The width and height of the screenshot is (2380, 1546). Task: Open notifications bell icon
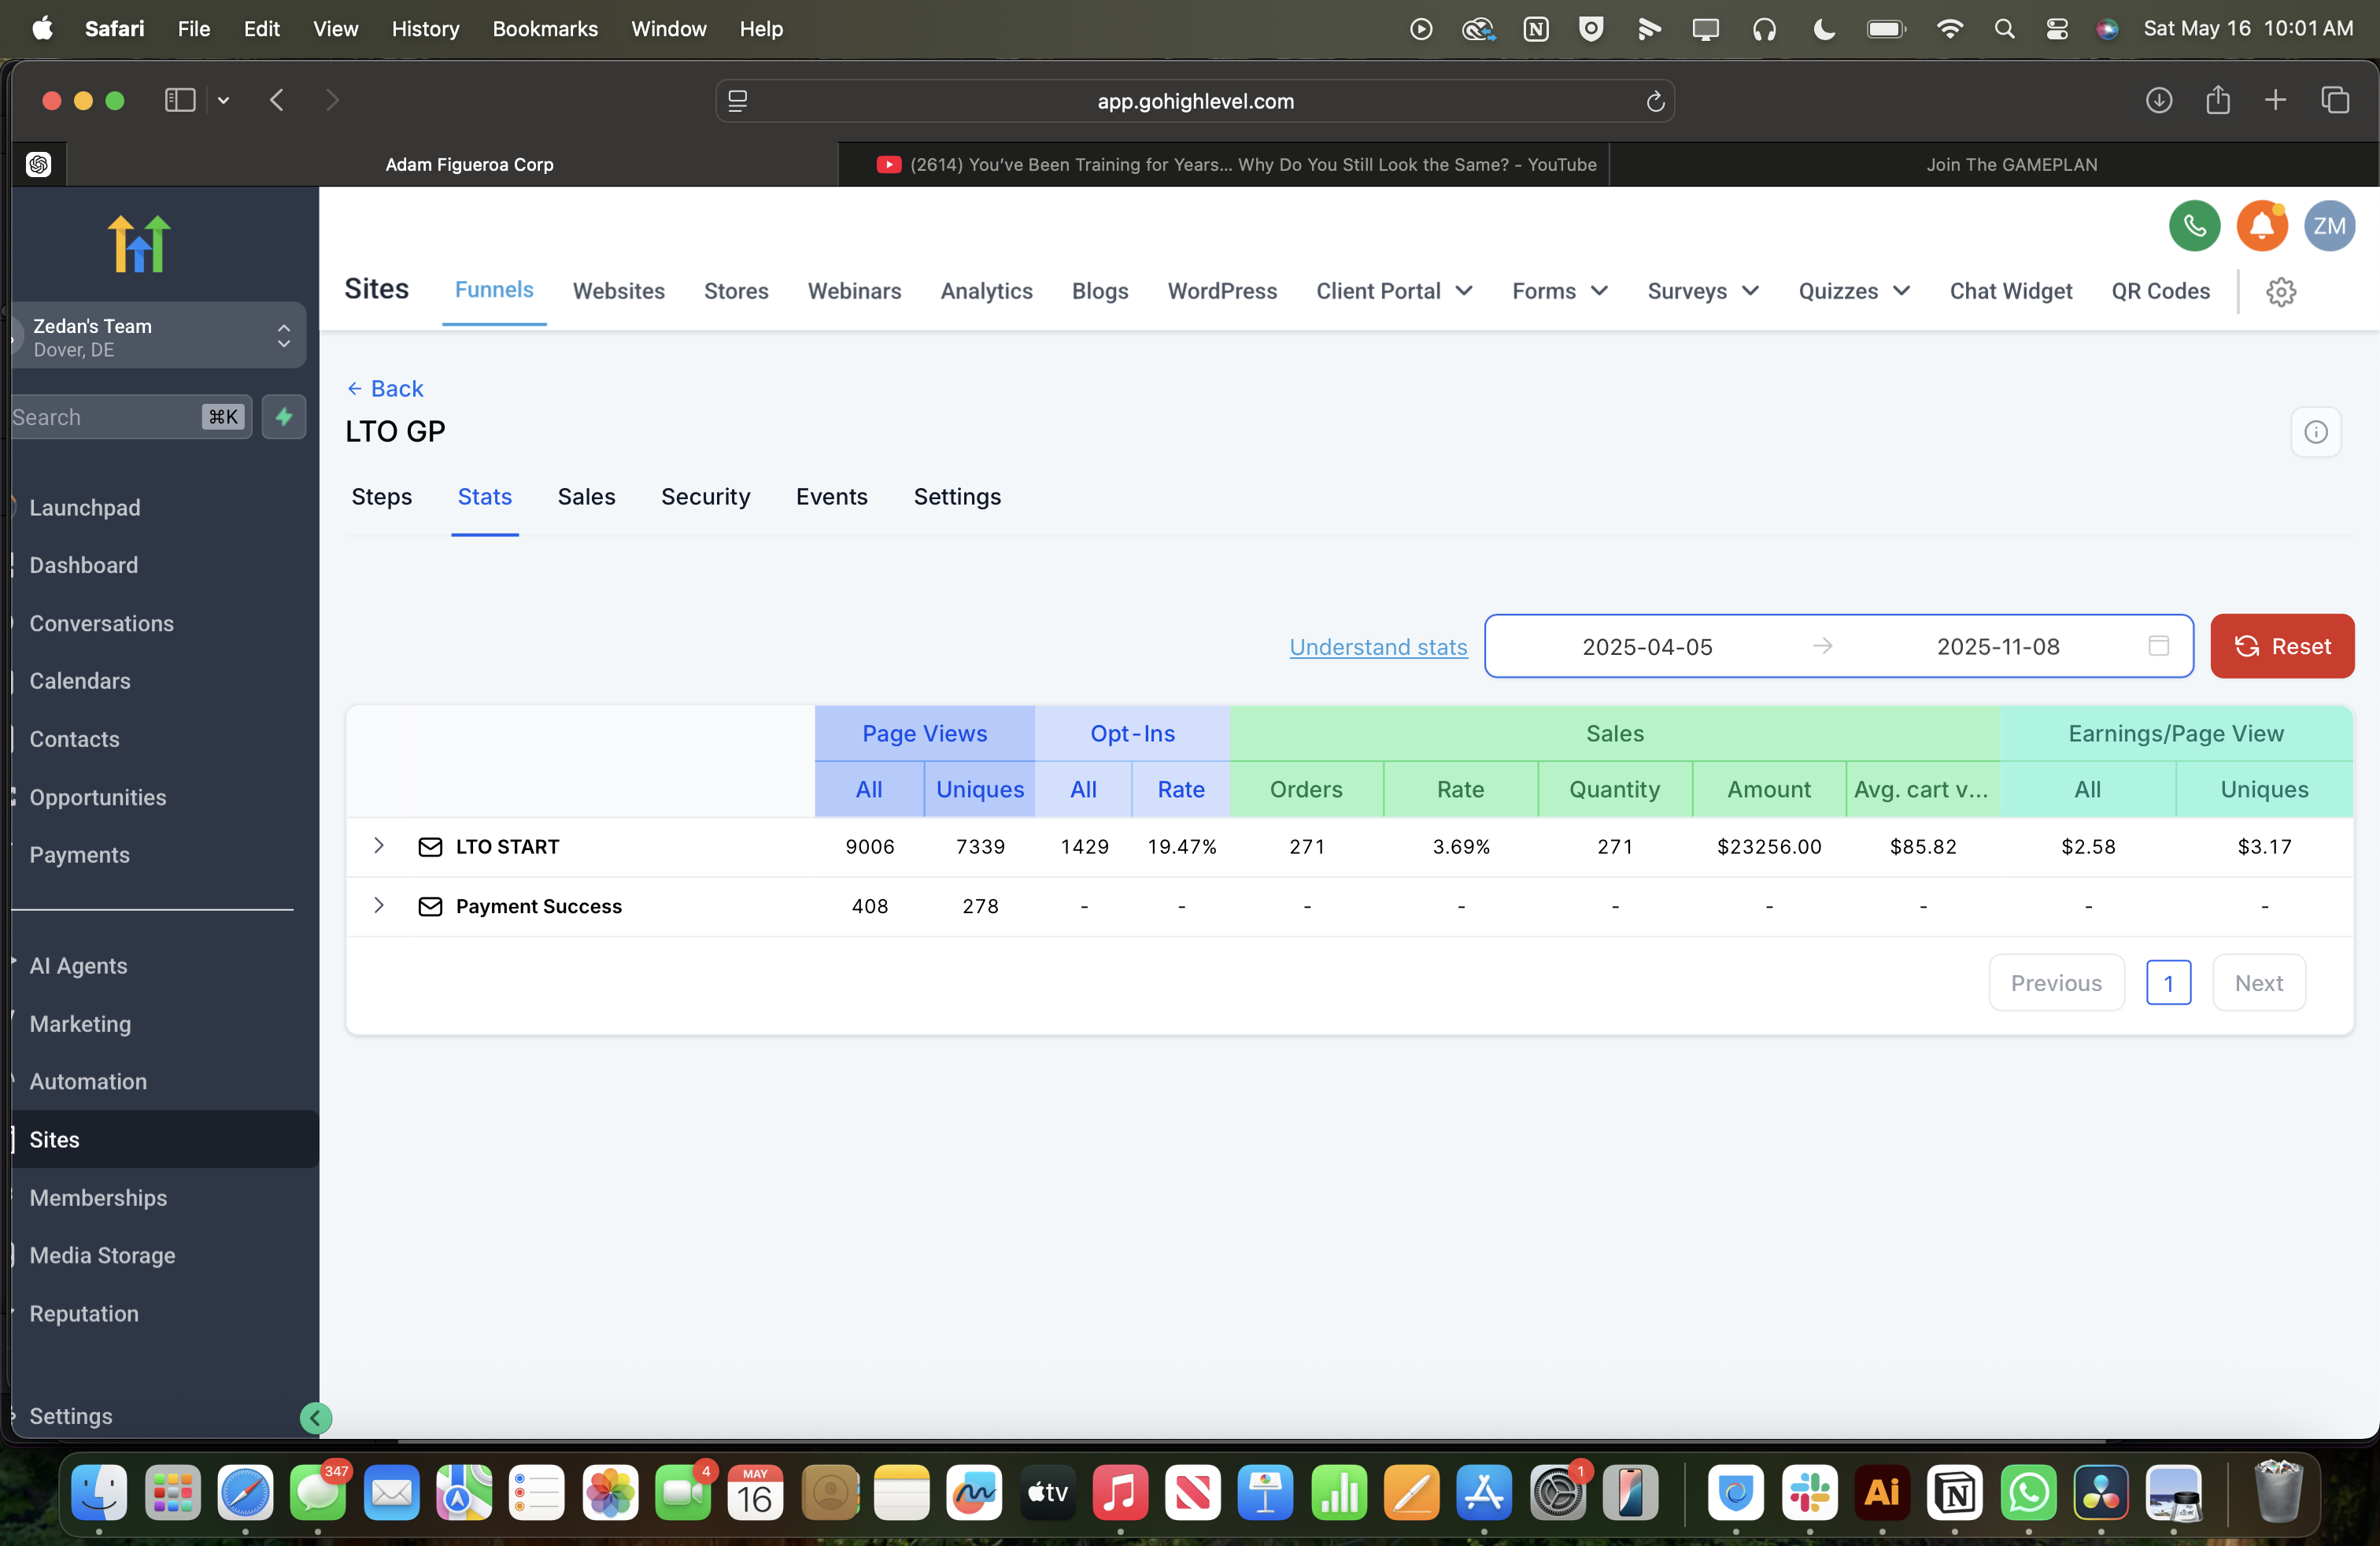pos(2262,226)
